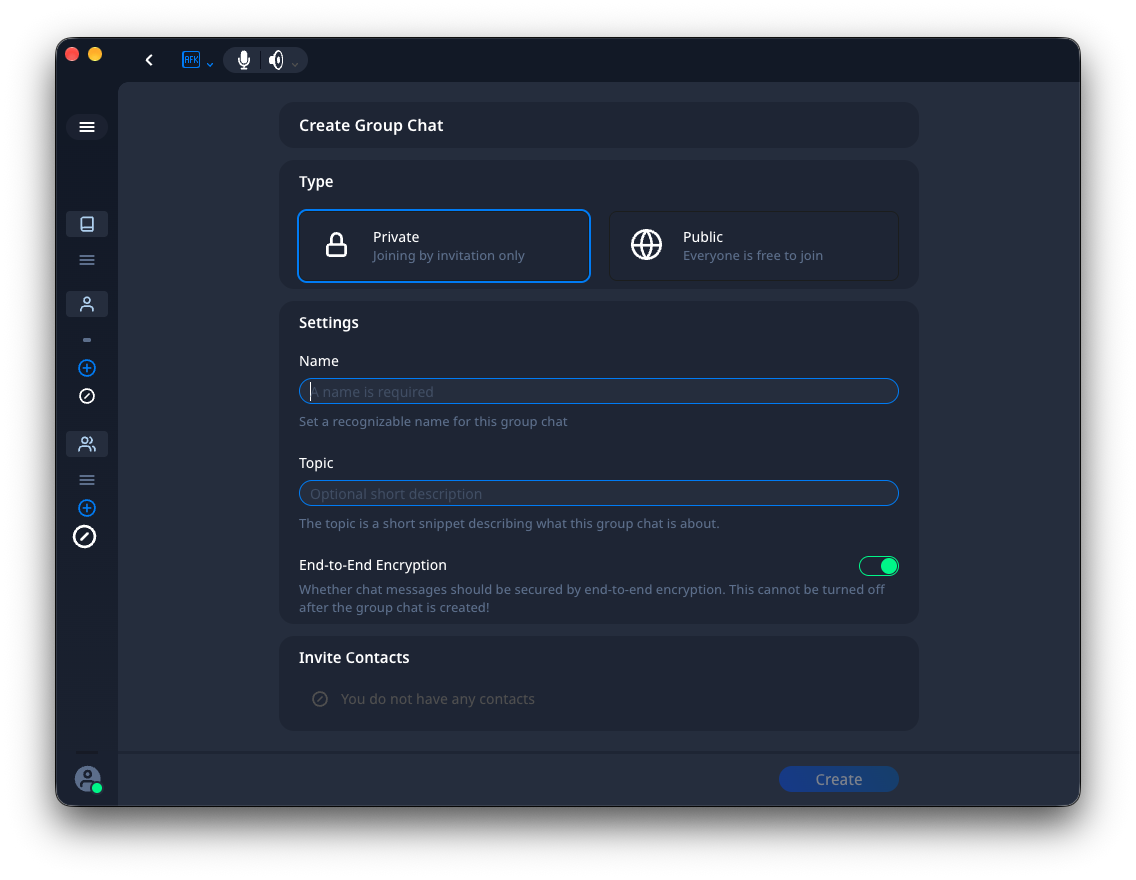
Task: Click the Topic description field
Action: 599,494
